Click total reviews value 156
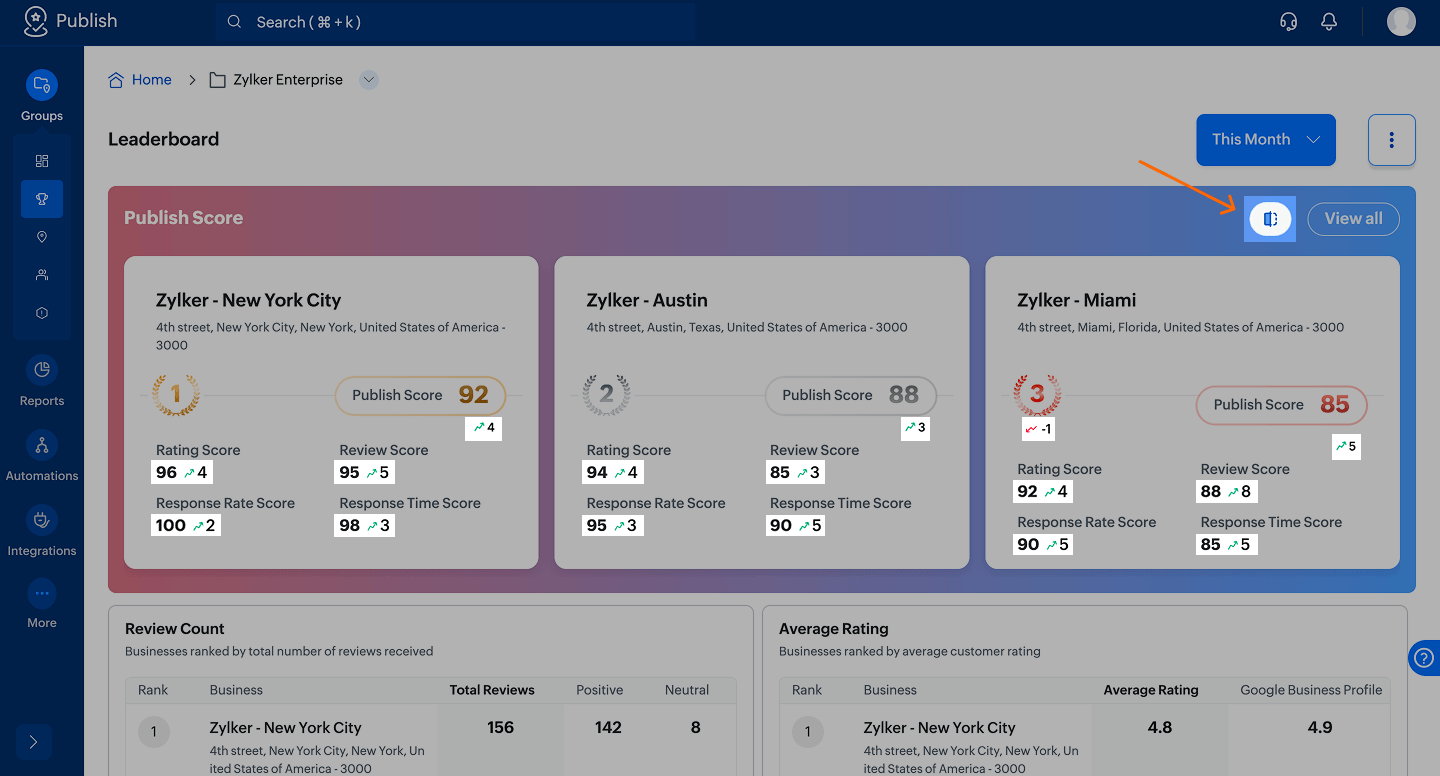The image size is (1440, 776). [x=501, y=728]
